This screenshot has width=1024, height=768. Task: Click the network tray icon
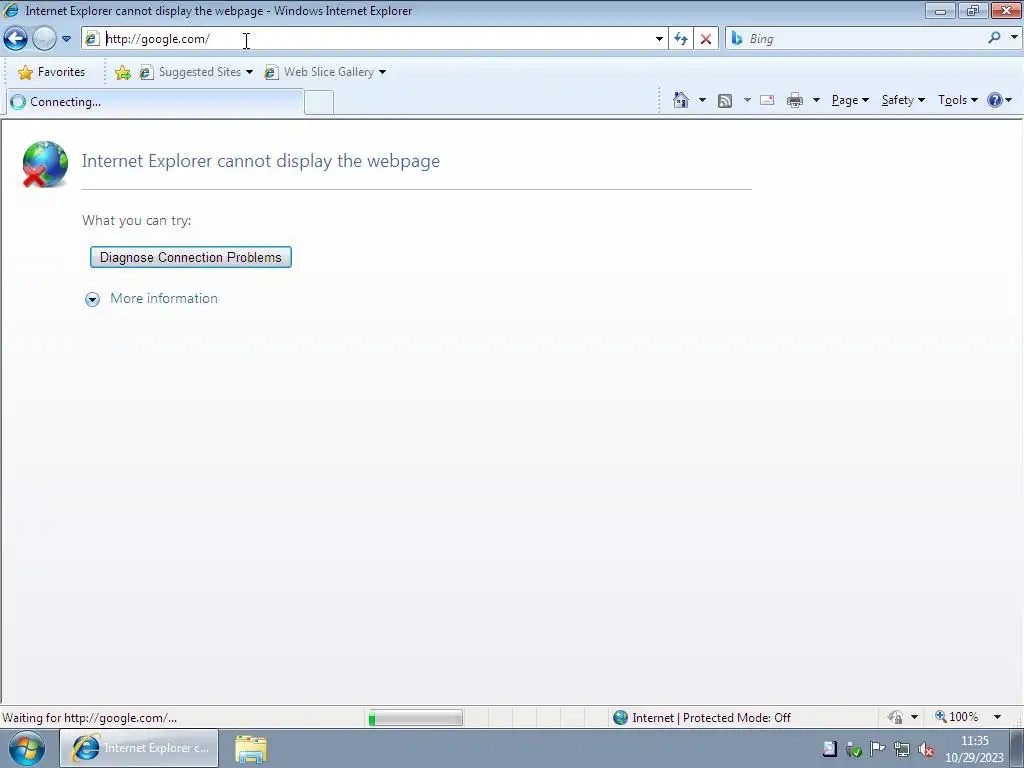click(x=902, y=749)
